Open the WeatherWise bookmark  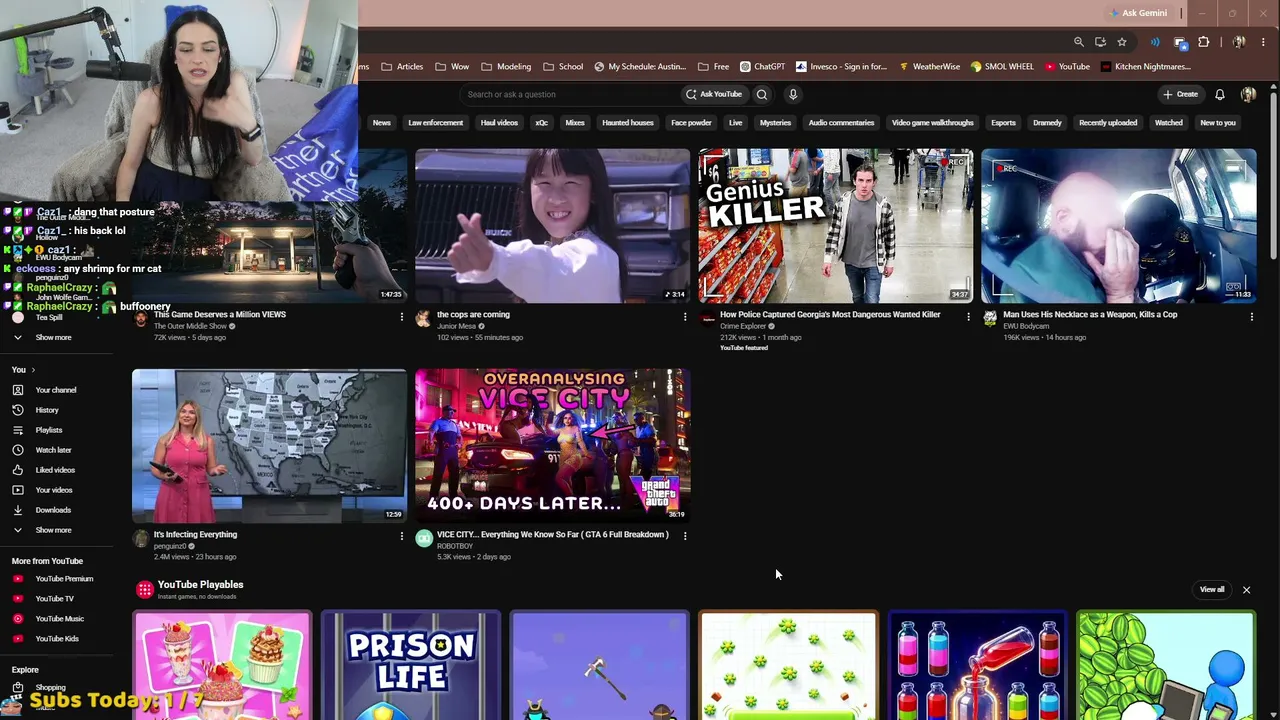coord(929,67)
